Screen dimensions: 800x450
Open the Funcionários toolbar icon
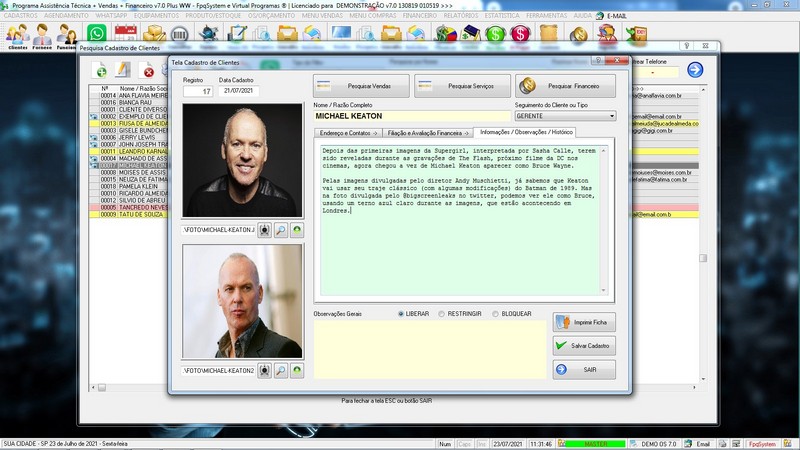[66, 36]
